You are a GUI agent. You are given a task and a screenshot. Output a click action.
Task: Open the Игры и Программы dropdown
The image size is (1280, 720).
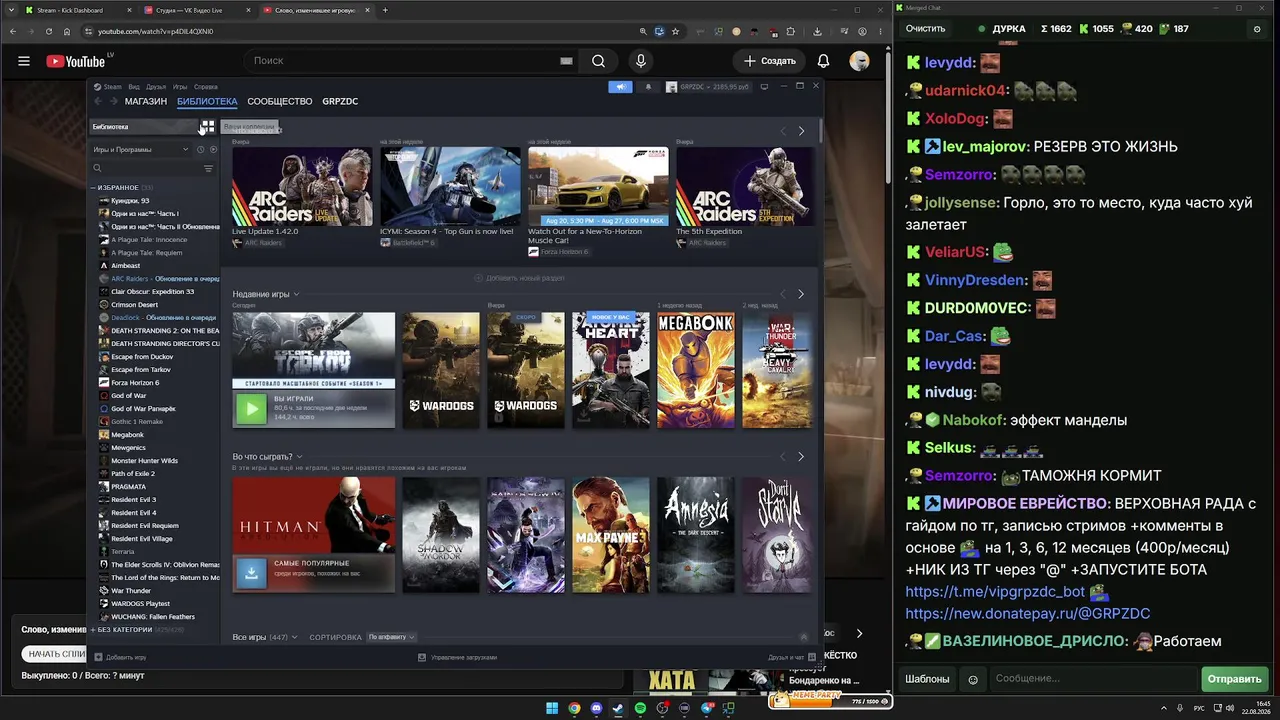tap(140, 150)
